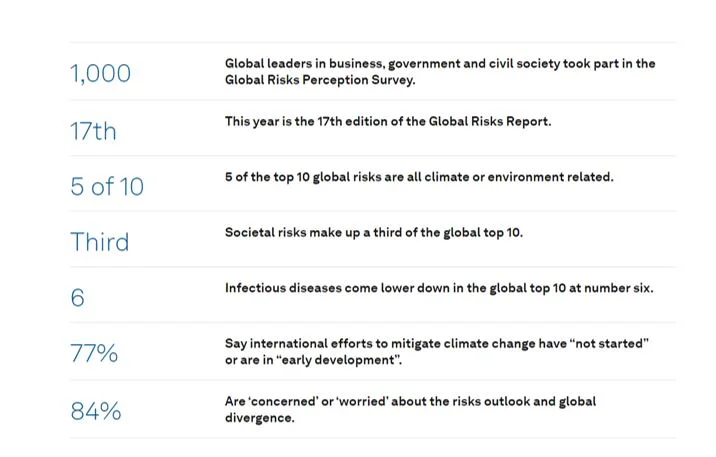
Task: Click the "Global leaders in business" sentence opening
Action: click(300, 63)
